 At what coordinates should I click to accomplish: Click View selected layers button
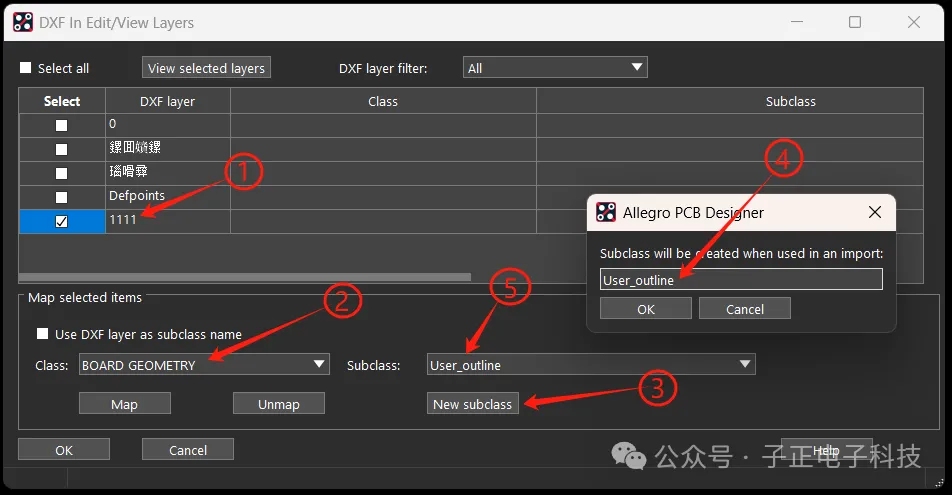pyautogui.click(x=206, y=67)
